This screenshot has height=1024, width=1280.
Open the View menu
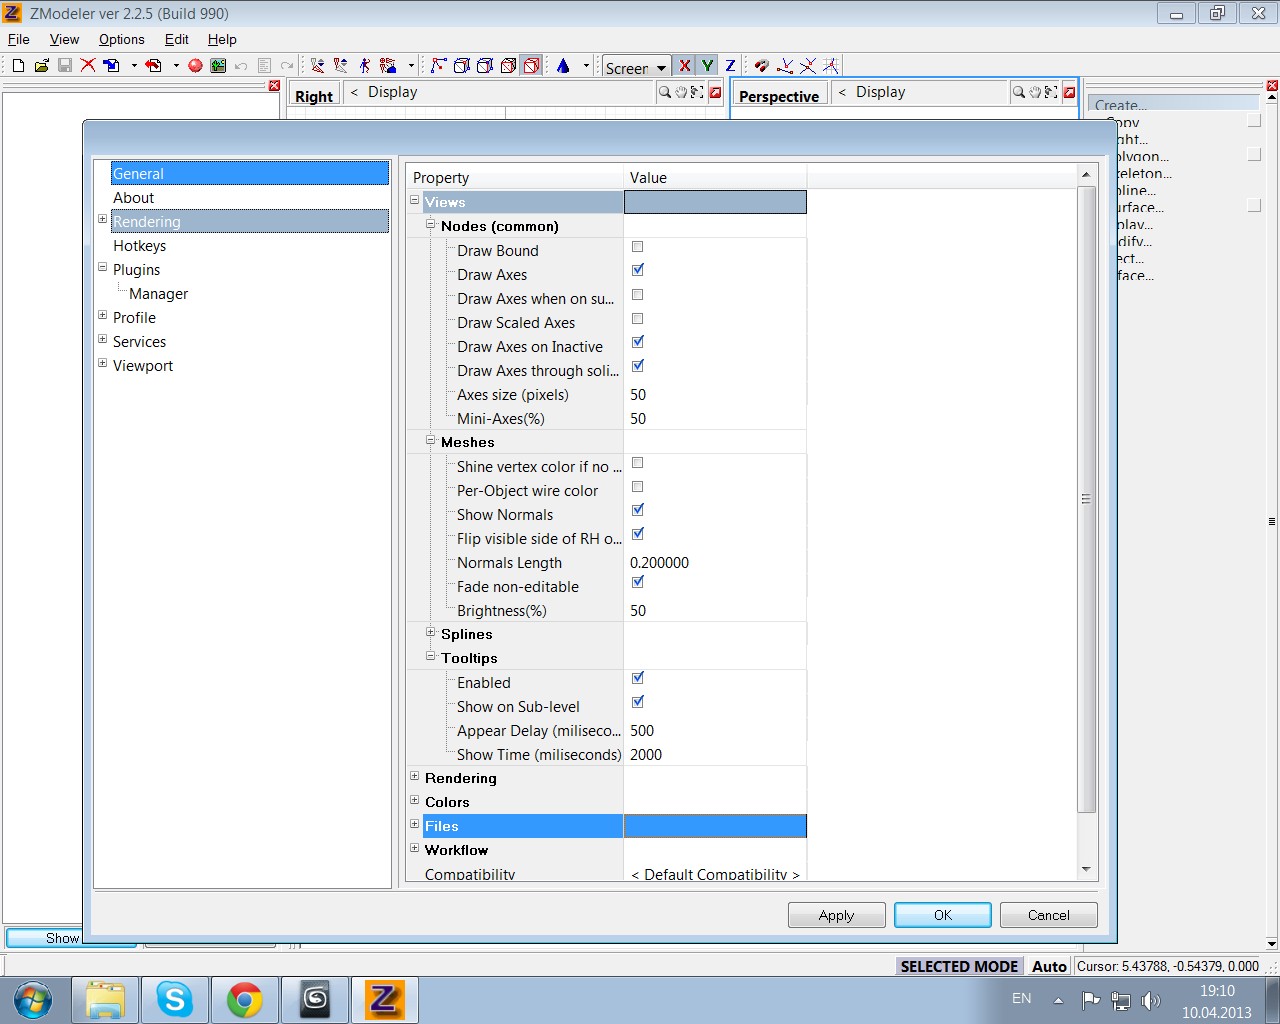coord(64,39)
